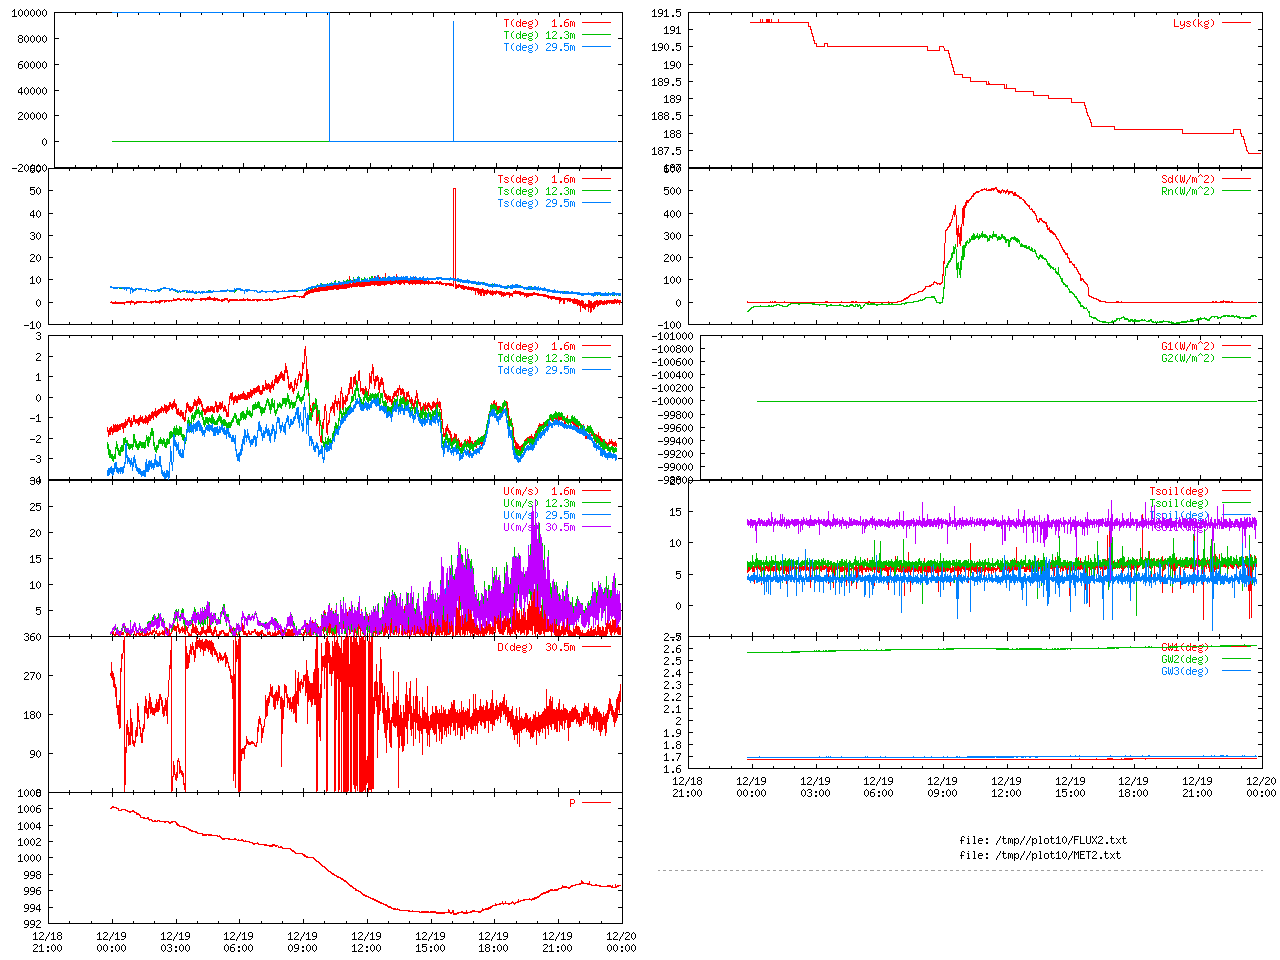Click the G2(W/m^2) legend label
The width and height of the screenshot is (1280, 960).
coord(1188,358)
